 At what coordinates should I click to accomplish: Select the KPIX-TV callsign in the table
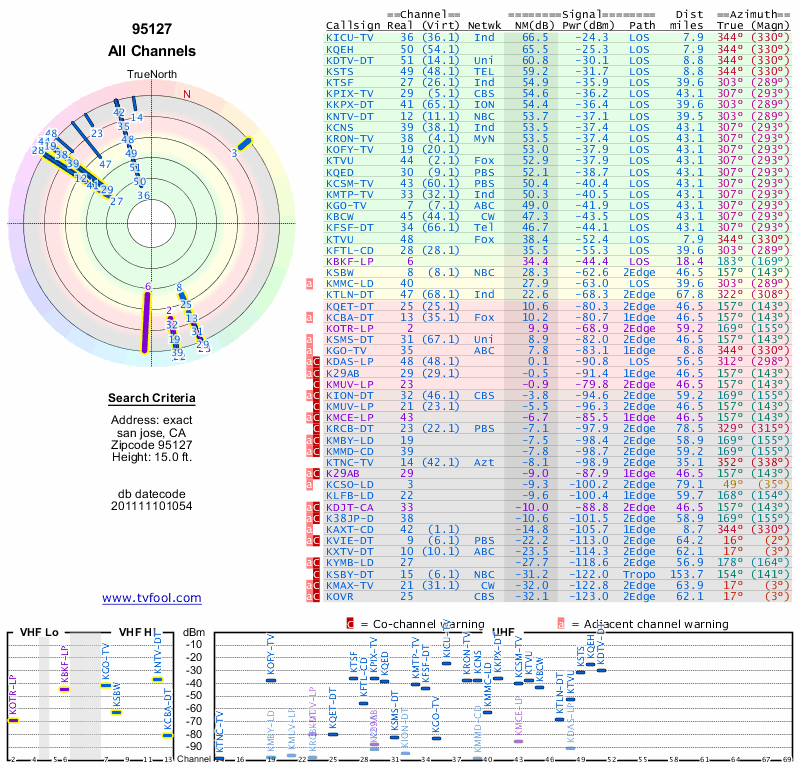coord(349,94)
